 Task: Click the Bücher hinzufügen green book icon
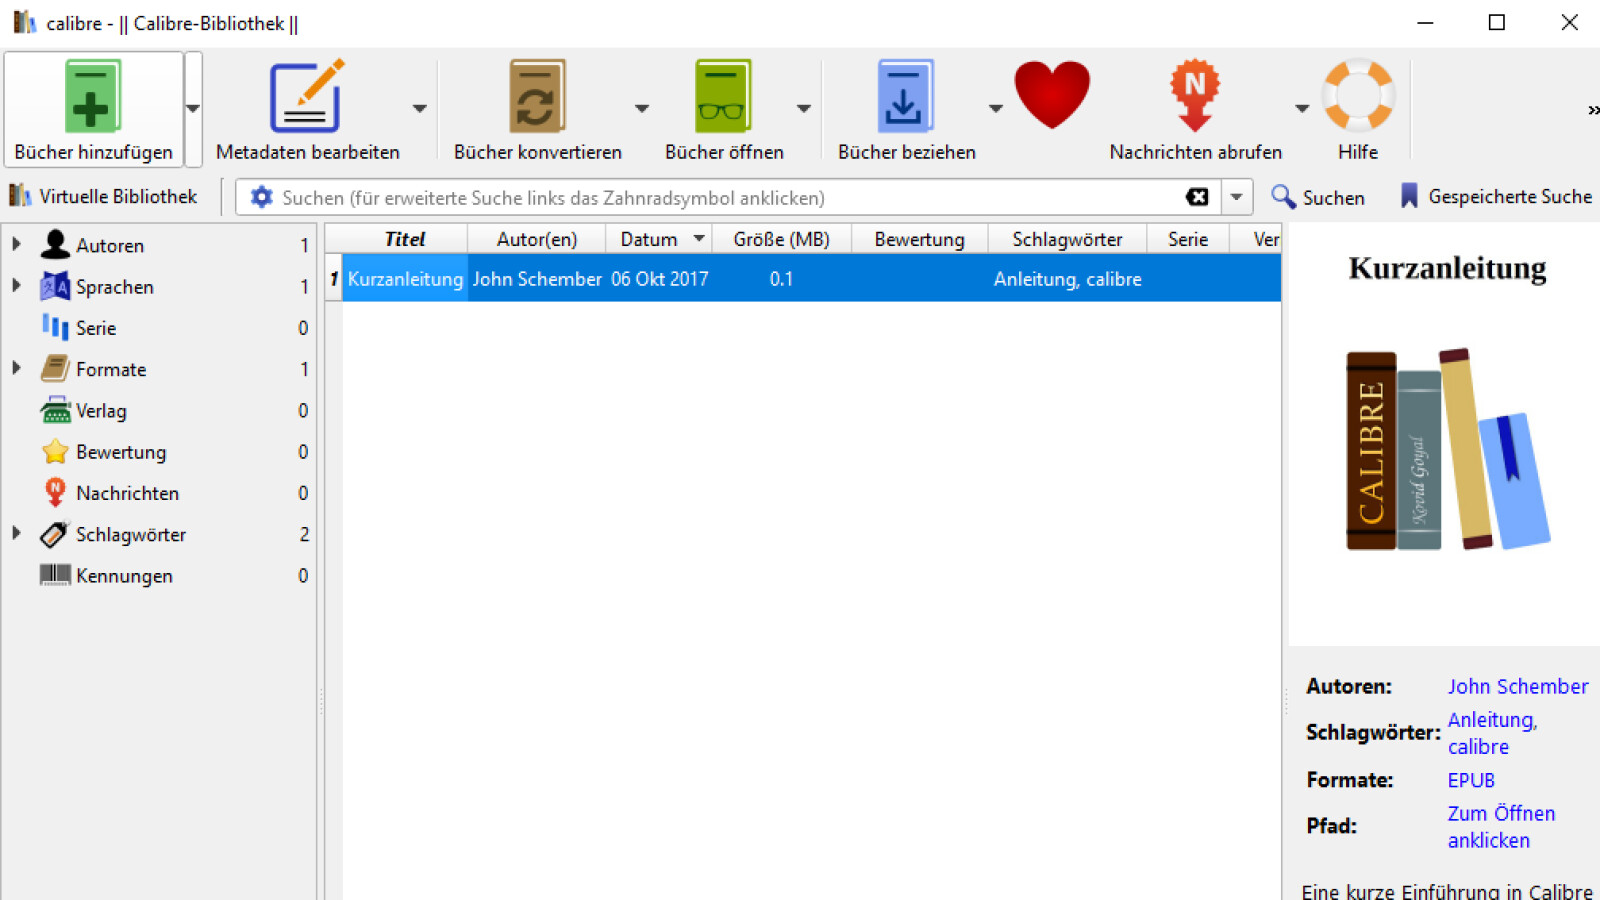(x=93, y=96)
